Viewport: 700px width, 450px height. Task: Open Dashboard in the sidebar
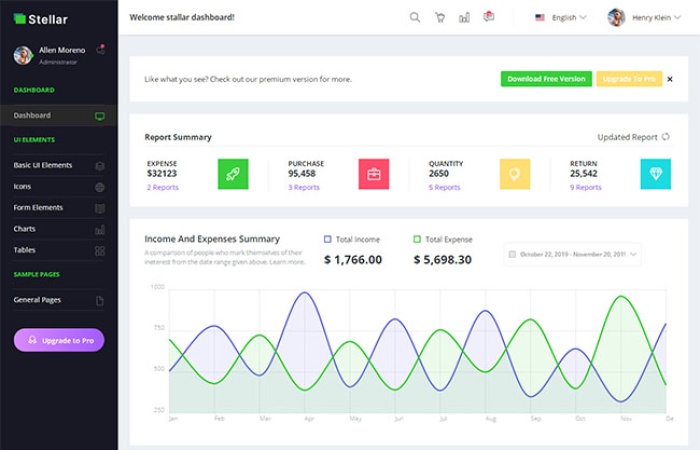coord(58,116)
